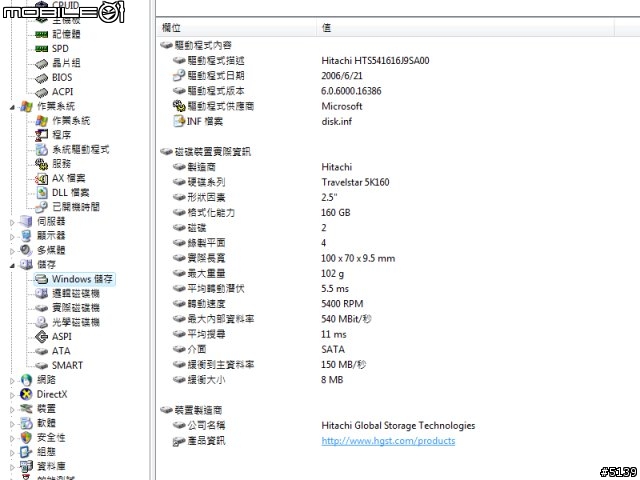Open the AX 檔案 icon
Image resolution: width=640 pixels, height=480 pixels.
click(x=42, y=178)
